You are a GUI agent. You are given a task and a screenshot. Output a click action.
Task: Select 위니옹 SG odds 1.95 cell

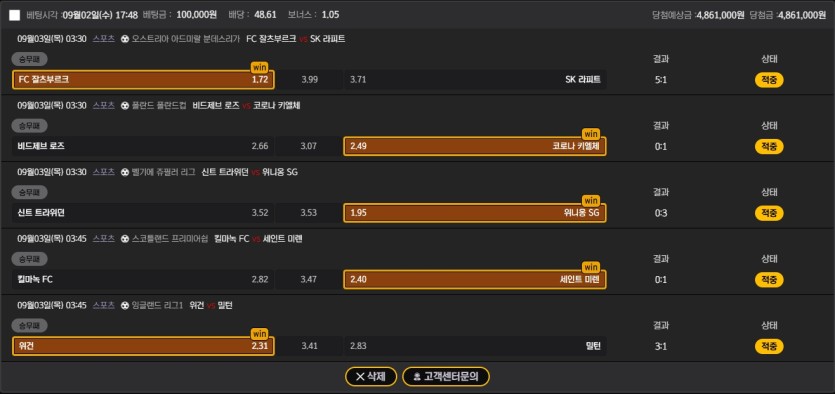tap(475, 213)
